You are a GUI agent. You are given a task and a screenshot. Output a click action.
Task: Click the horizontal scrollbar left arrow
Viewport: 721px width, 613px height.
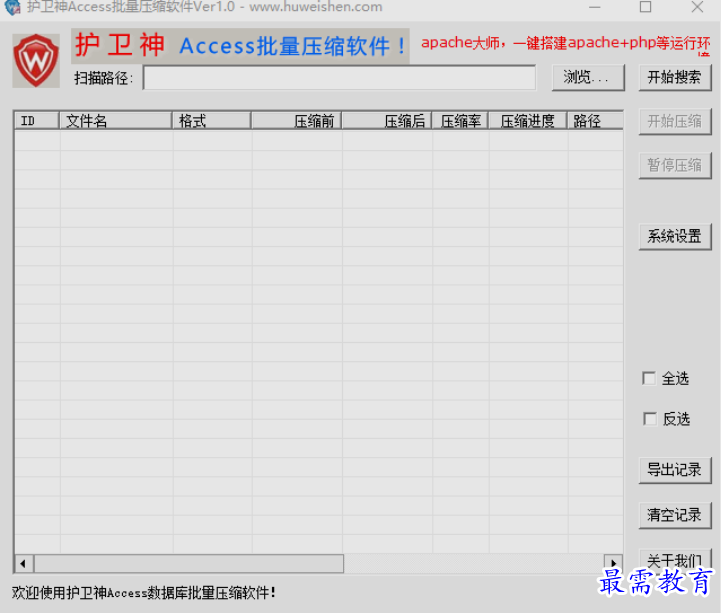pos(23,563)
